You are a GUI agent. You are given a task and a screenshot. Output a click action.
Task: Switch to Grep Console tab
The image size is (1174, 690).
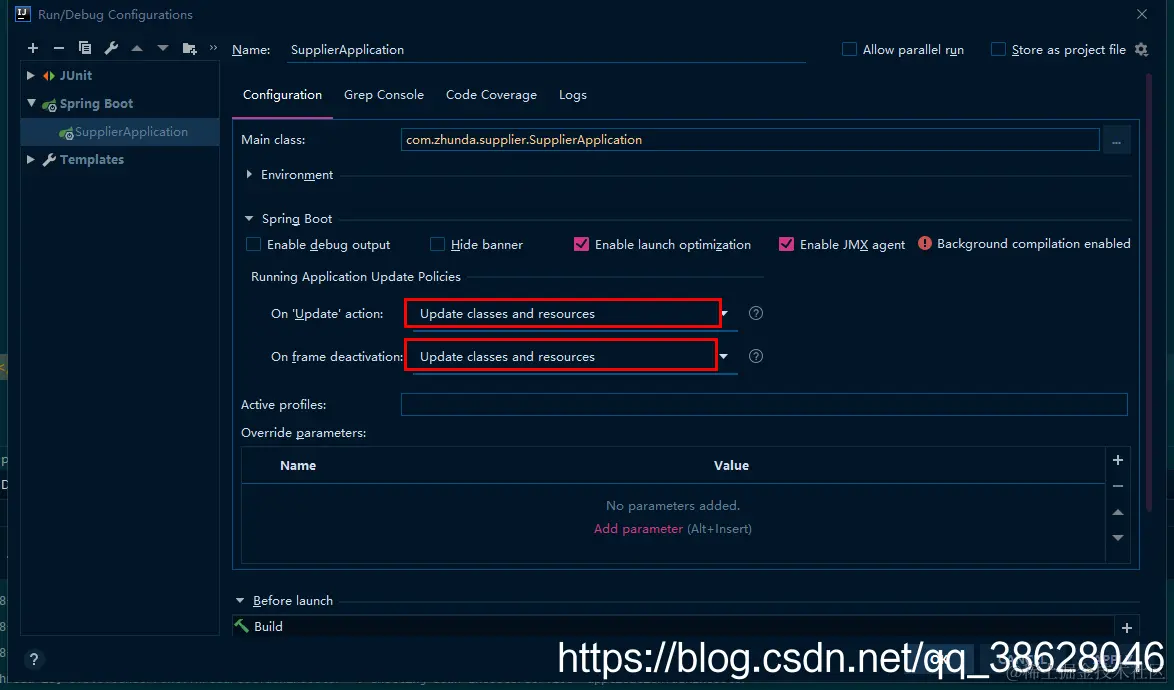(x=384, y=95)
